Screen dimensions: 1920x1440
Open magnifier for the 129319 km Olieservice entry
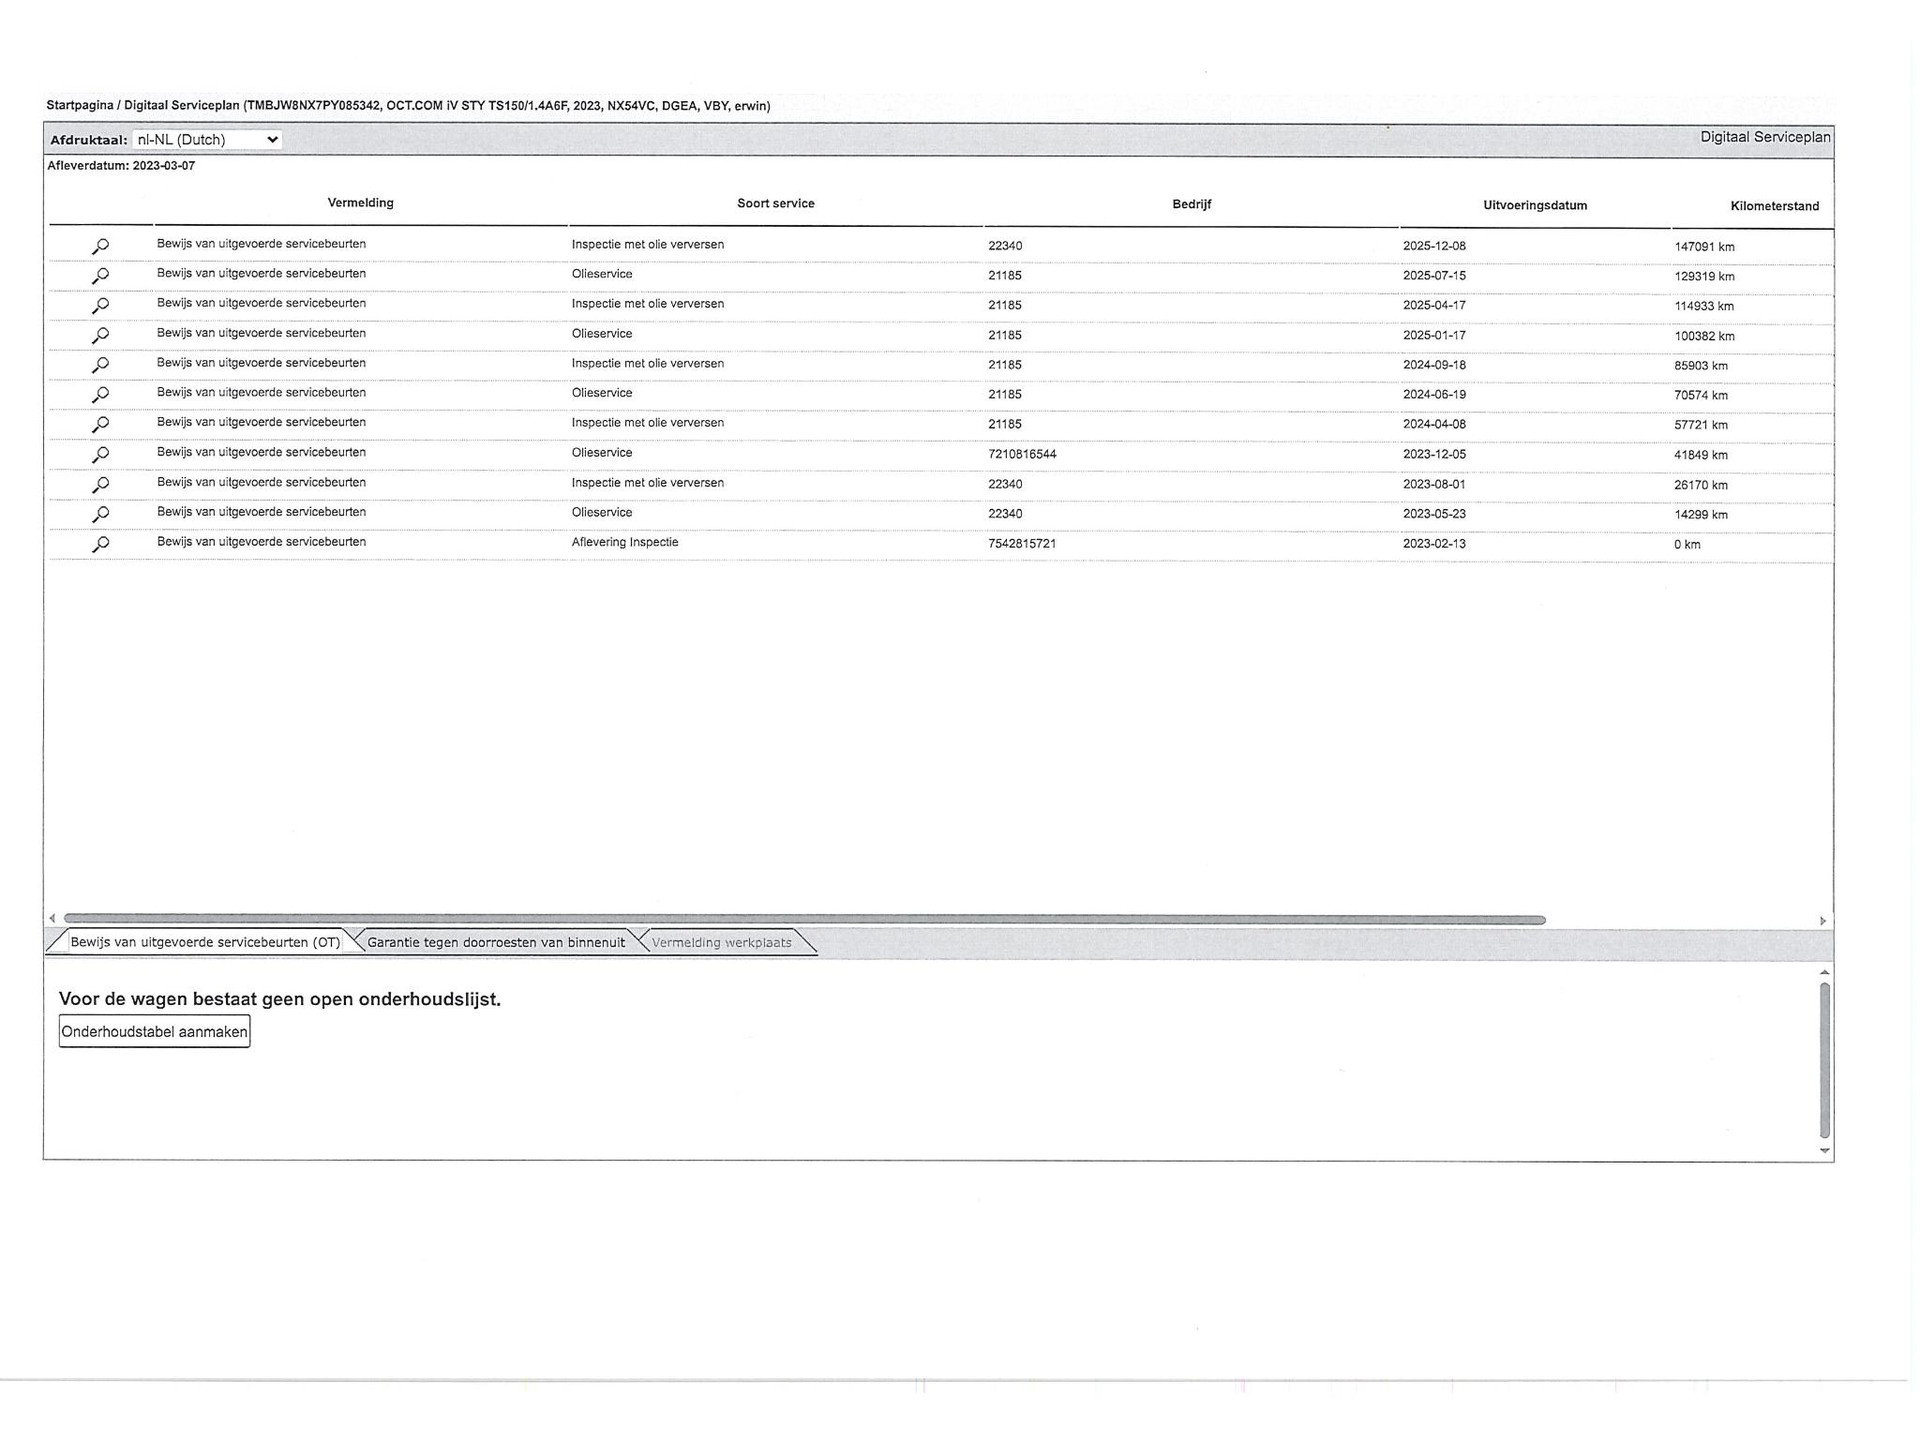point(100,275)
